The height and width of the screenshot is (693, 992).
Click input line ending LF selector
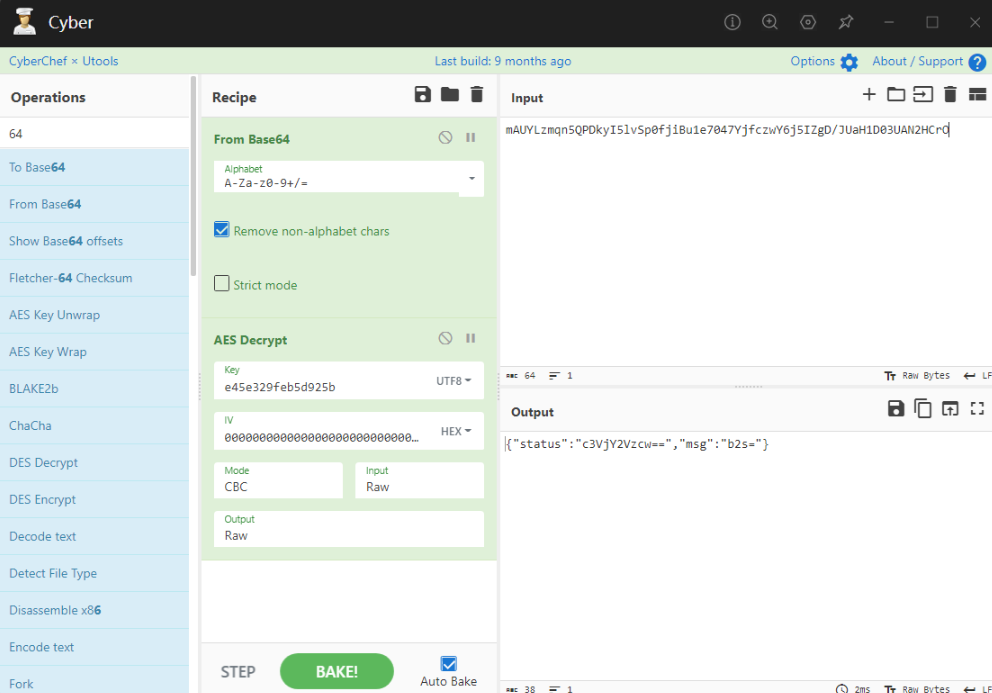[x=977, y=376]
